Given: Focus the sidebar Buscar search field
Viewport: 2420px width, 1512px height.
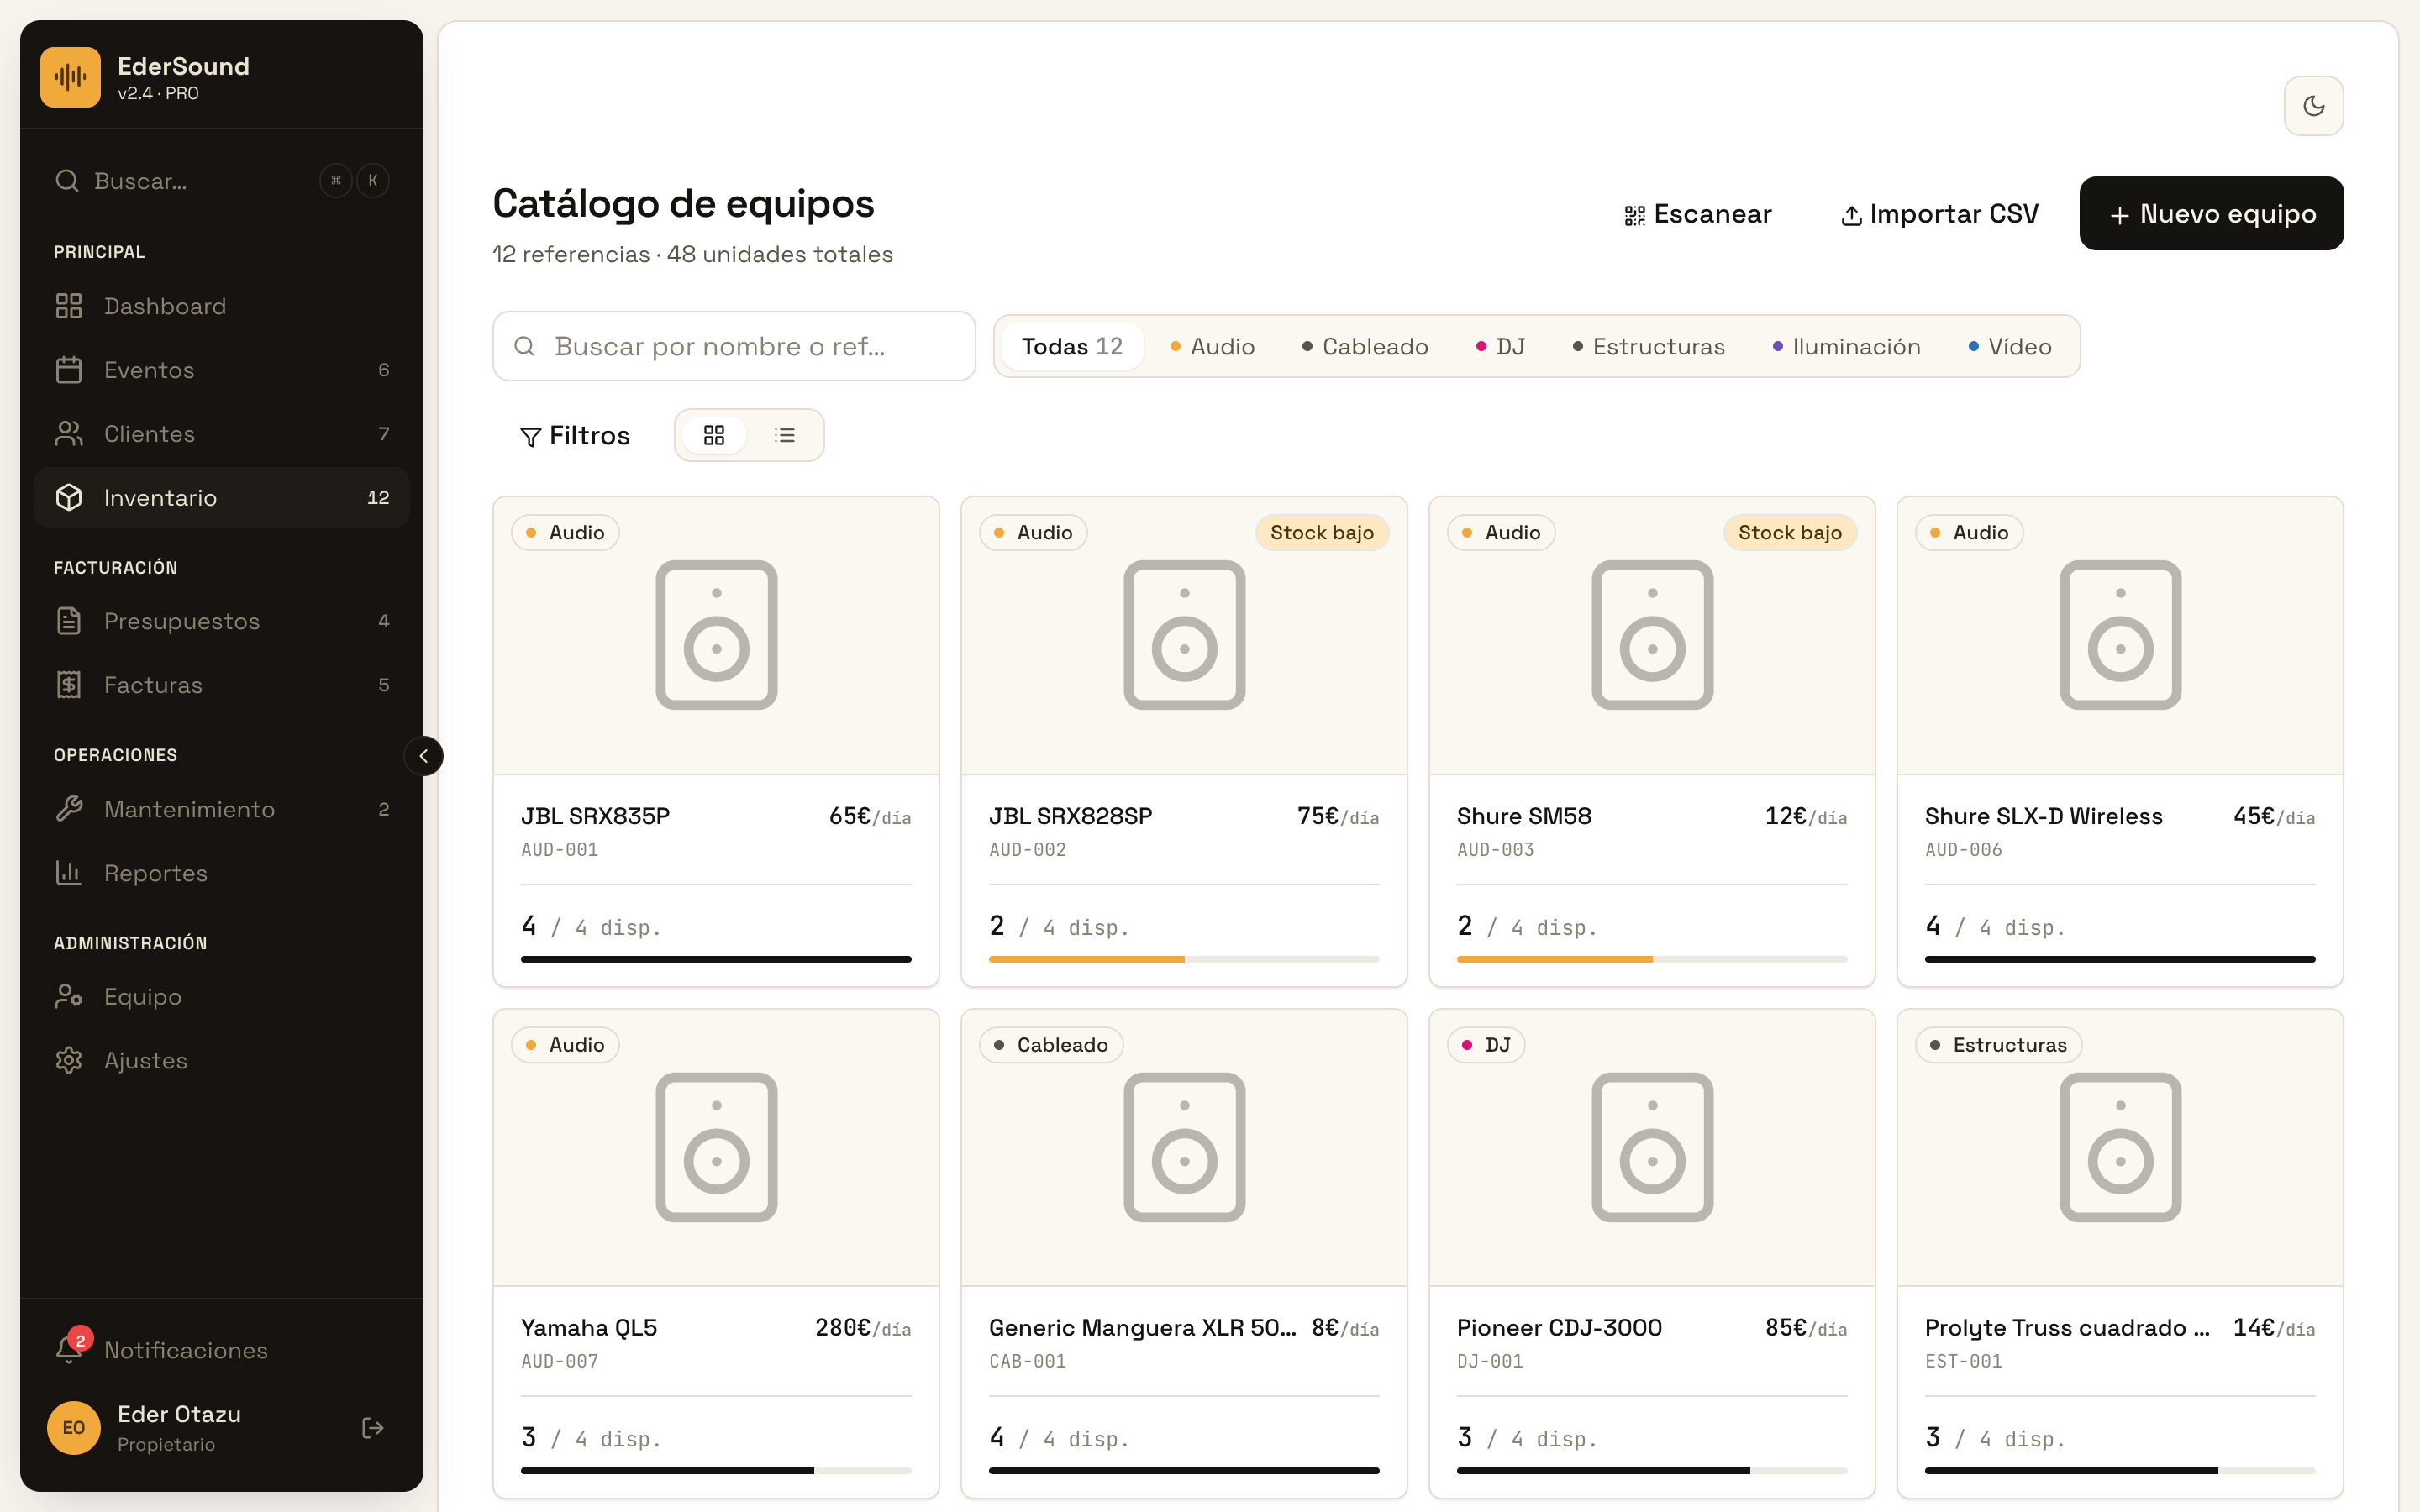Looking at the screenshot, I should (221, 181).
